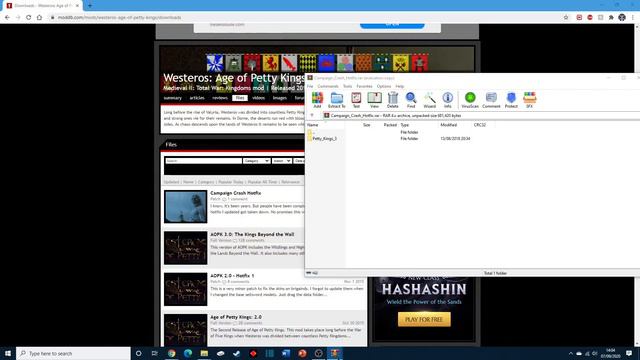Screen dimensions: 640x360
Task: Click WinRAR's Add toolbar icon
Action: [317, 100]
